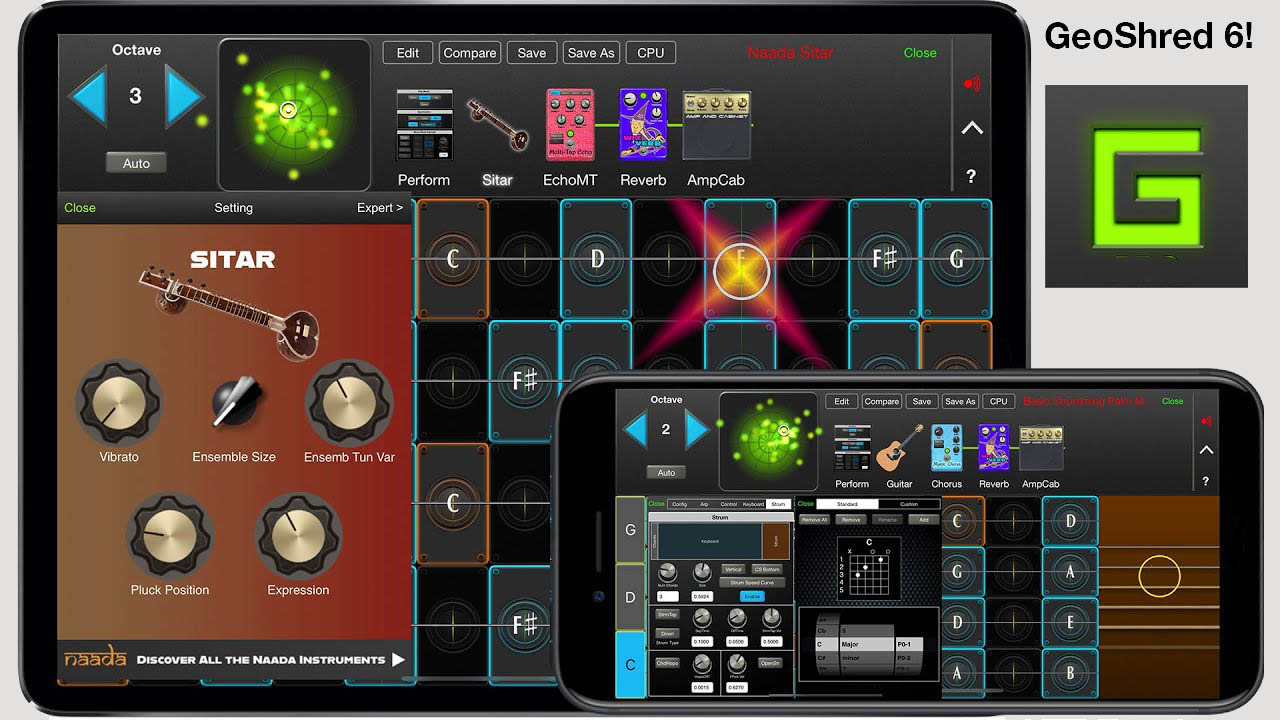1280x720 pixels.
Task: Tap the B key on iPhone keyboard
Action: click(1070, 673)
